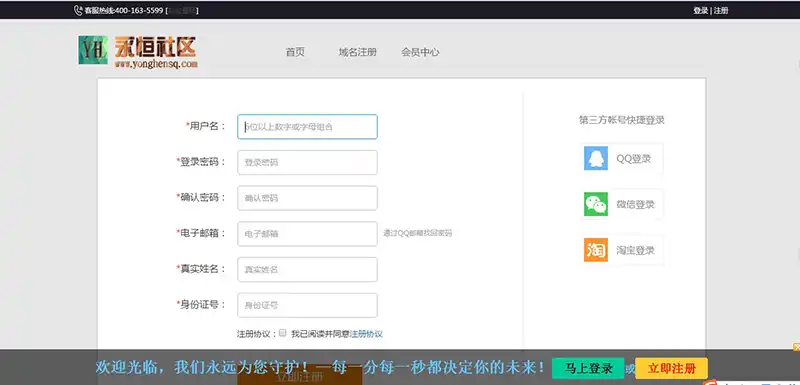Open the 注册协议 blue link
Screen dimensions: 800x385
[366, 334]
